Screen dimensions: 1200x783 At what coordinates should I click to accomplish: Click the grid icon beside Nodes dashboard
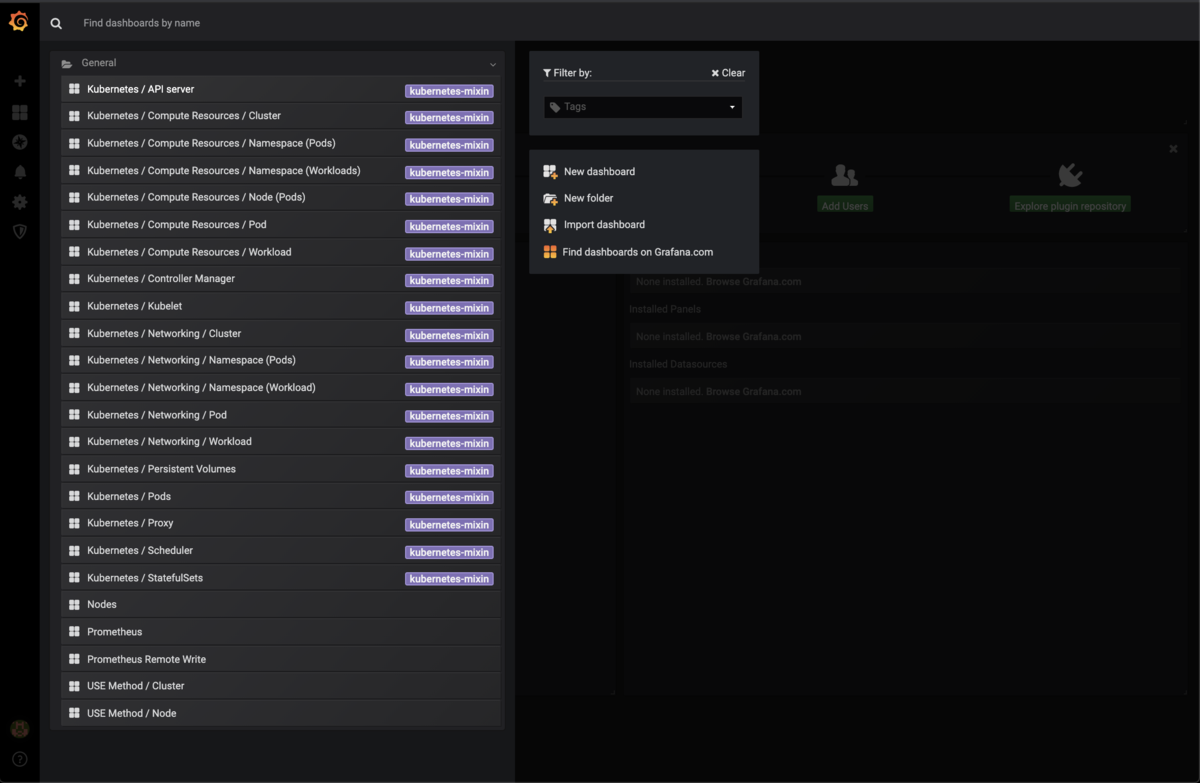(74, 605)
